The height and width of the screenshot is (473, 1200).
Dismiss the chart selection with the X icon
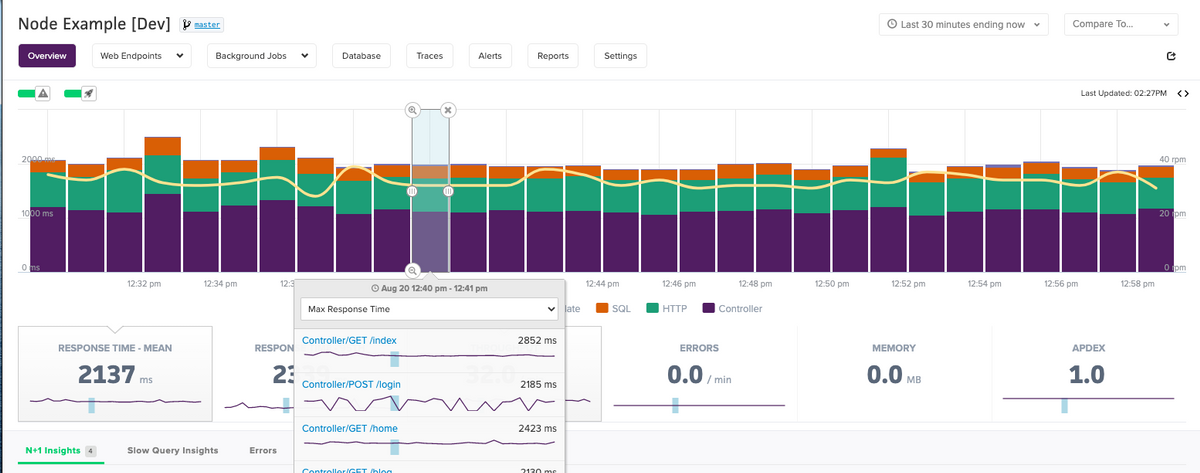(449, 109)
